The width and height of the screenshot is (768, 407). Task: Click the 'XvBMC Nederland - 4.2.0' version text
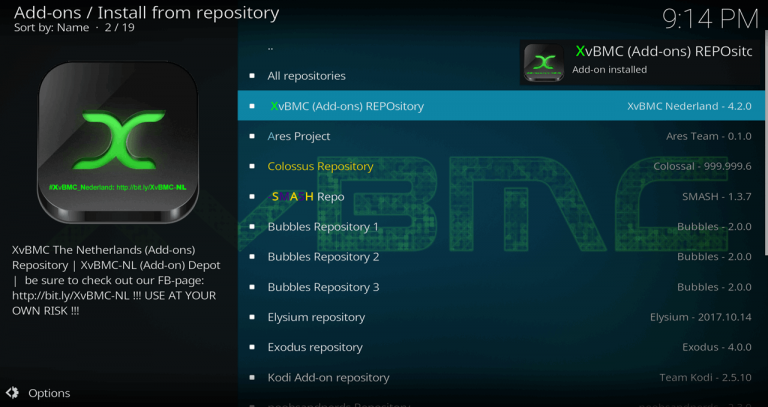[x=689, y=106]
